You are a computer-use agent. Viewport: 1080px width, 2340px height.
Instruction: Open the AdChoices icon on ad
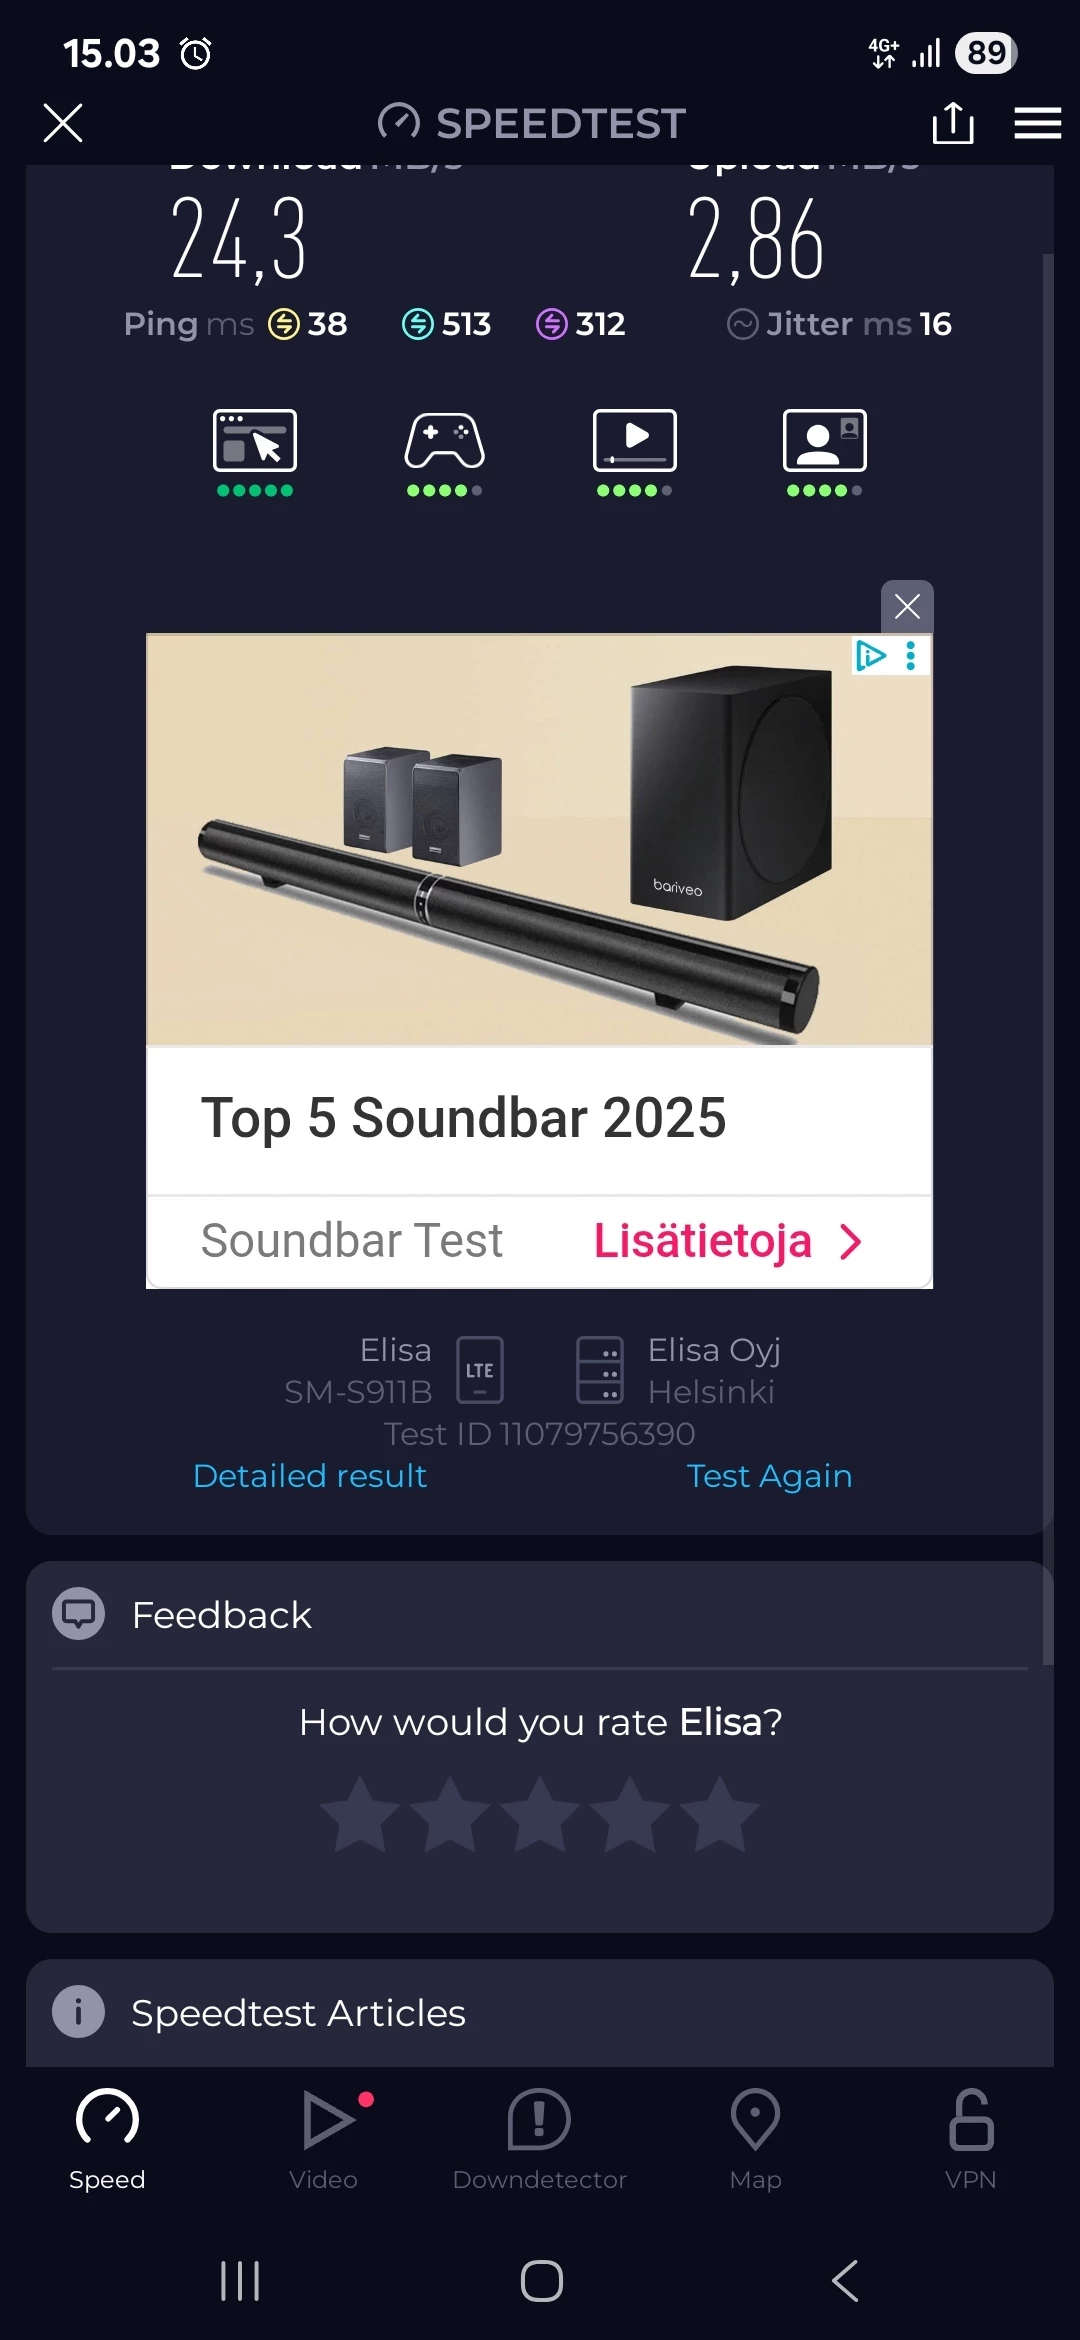(x=871, y=655)
